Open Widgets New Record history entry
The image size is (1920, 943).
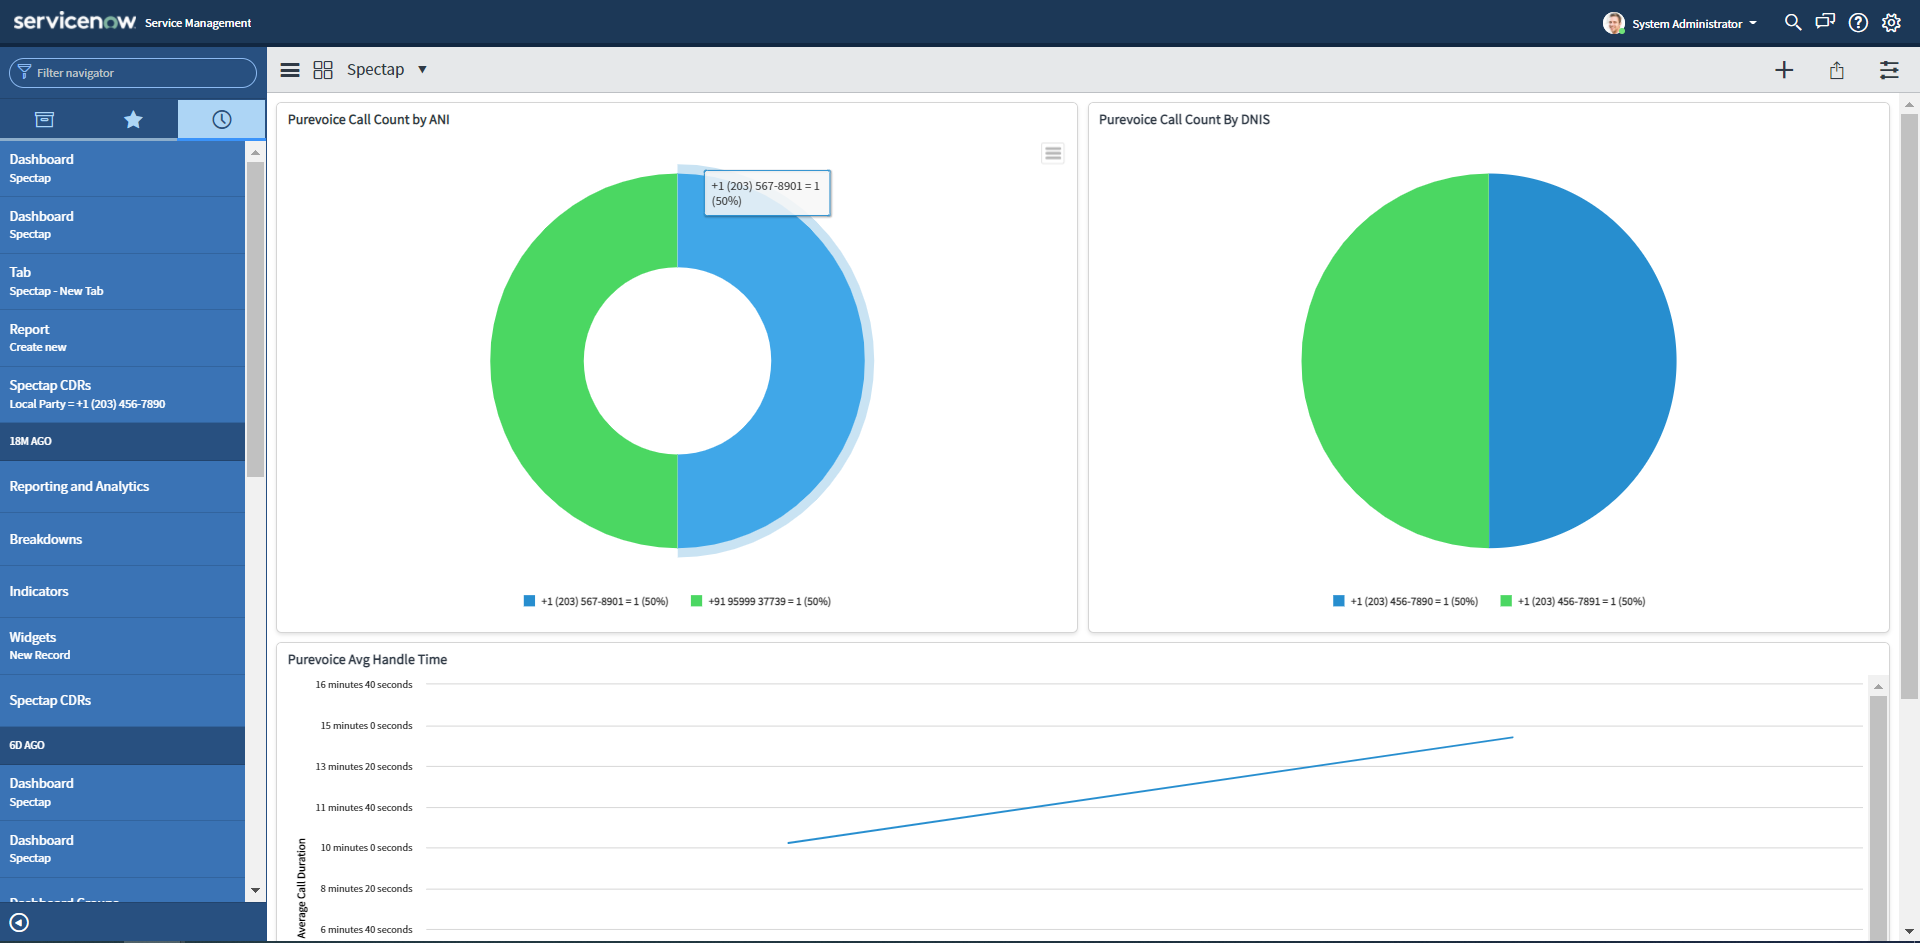122,646
